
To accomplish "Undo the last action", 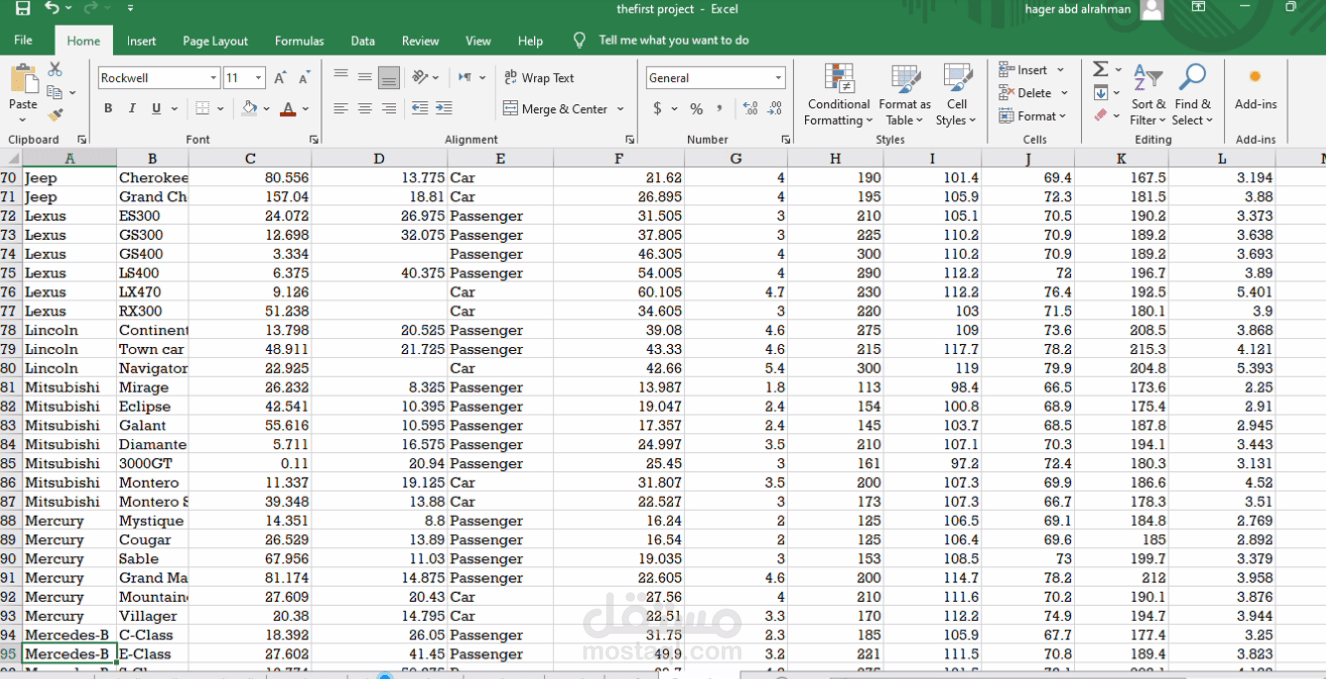I will [52, 9].
